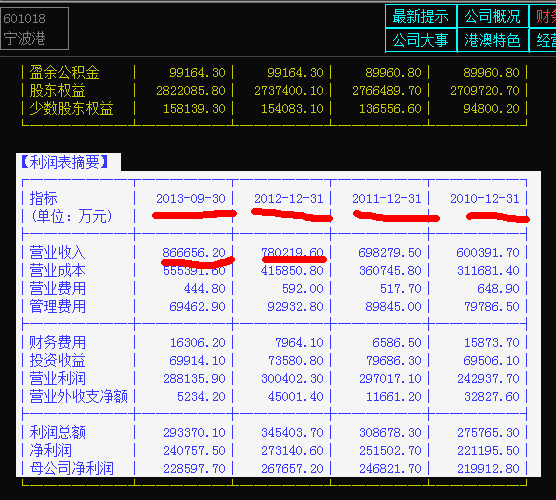Select financial expense value 16306.20

(x=198, y=343)
